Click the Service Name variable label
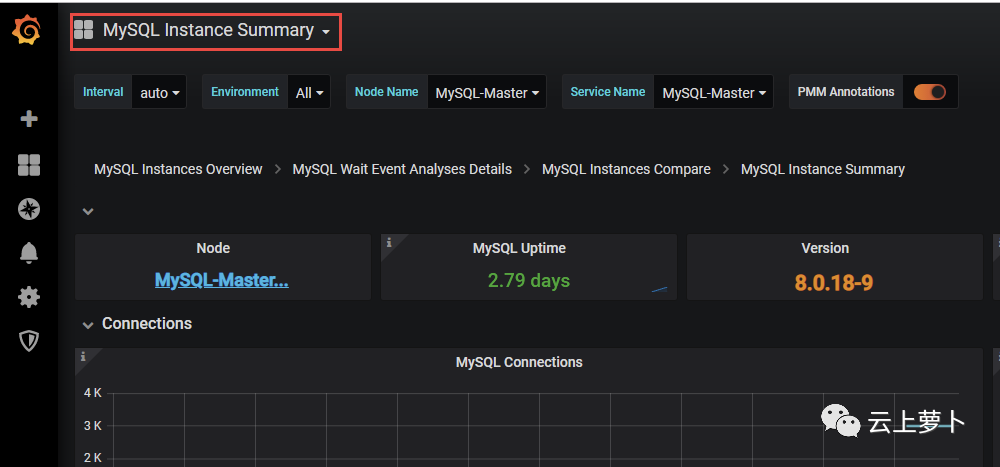 (608, 92)
